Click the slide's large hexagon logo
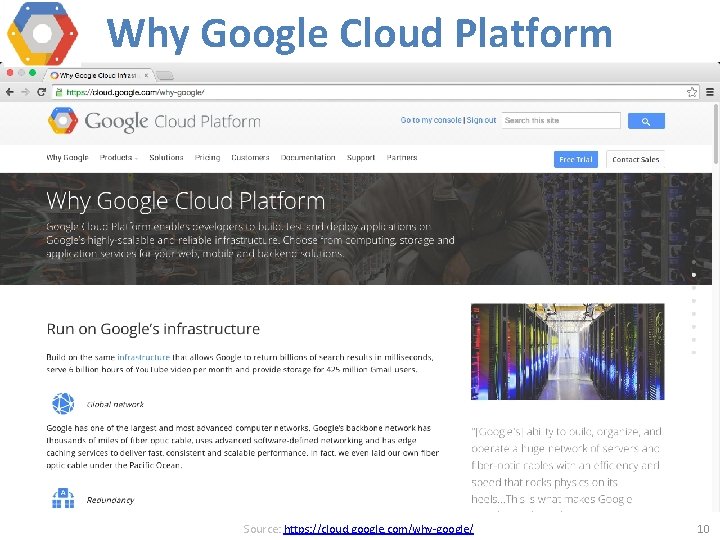The height and width of the screenshot is (540, 720). (x=43, y=34)
